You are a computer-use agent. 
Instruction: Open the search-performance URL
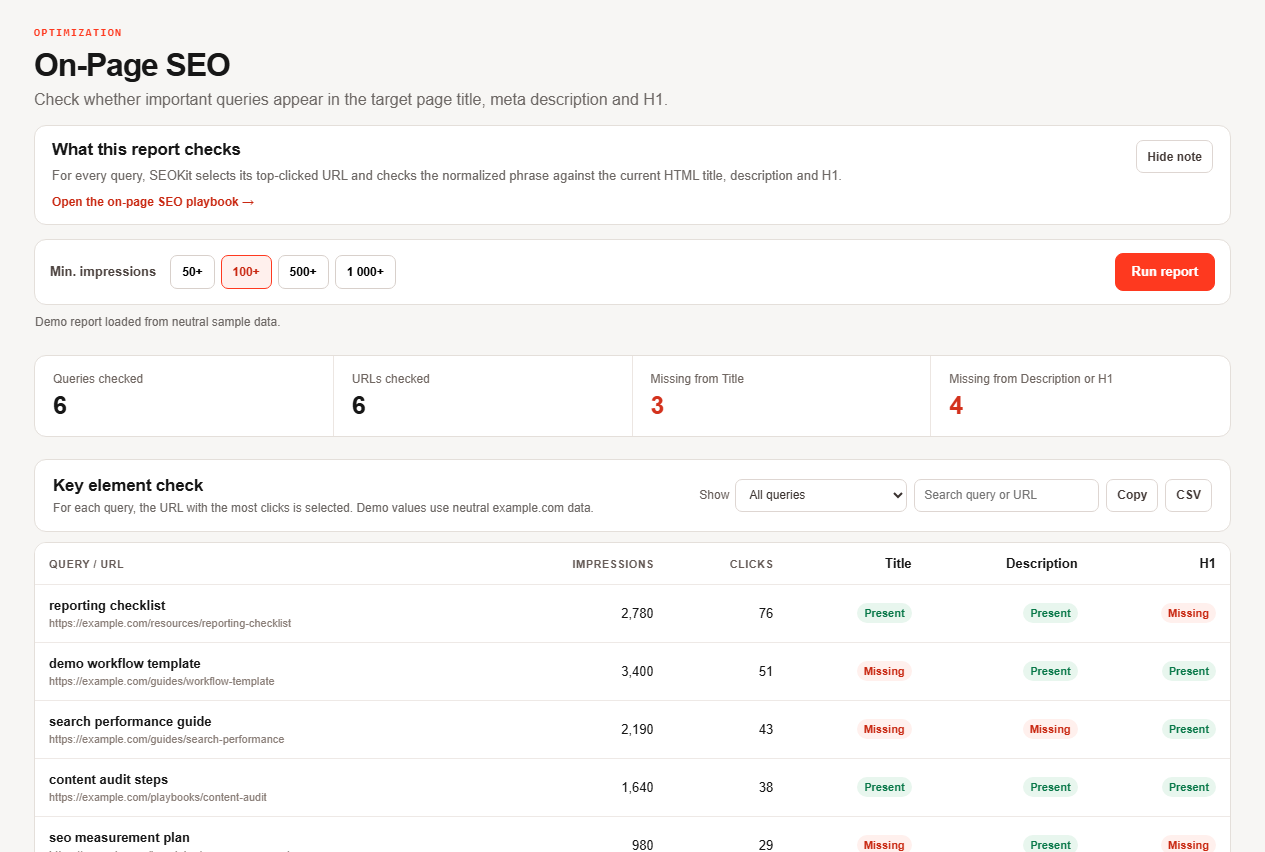167,739
